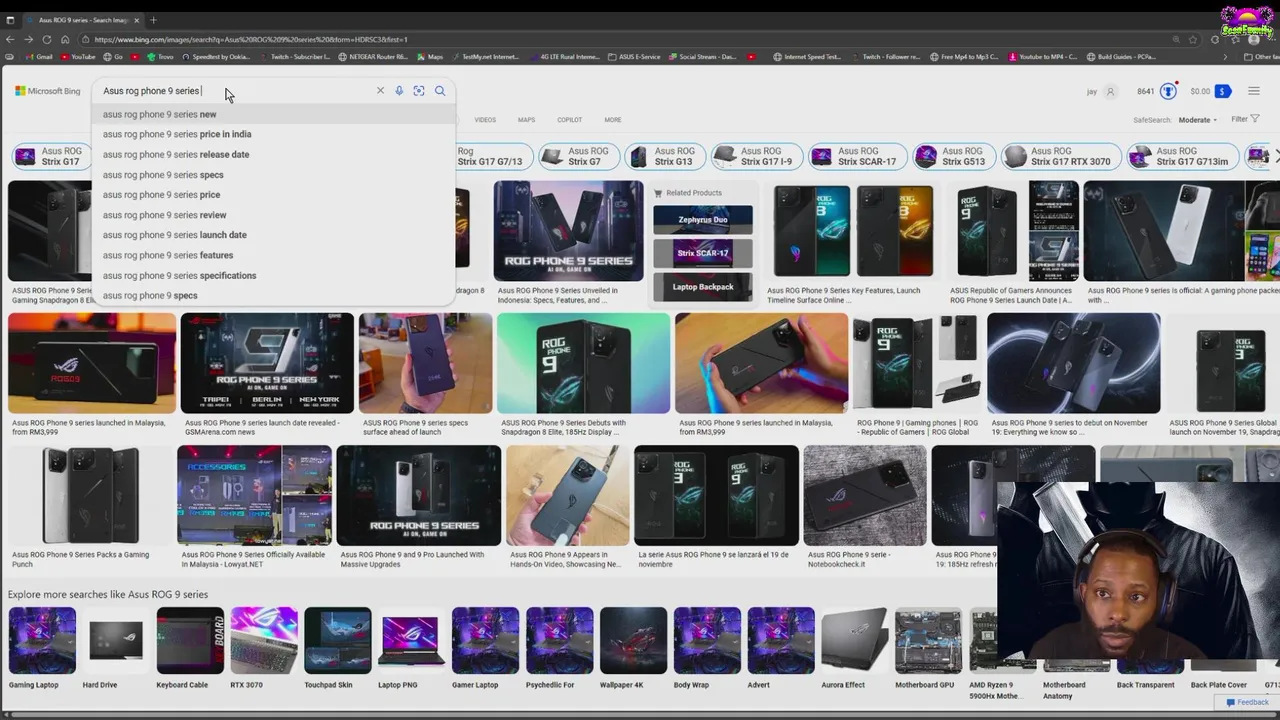Choose suggestion ending 'release date'
1280x720 pixels.
click(x=273, y=154)
